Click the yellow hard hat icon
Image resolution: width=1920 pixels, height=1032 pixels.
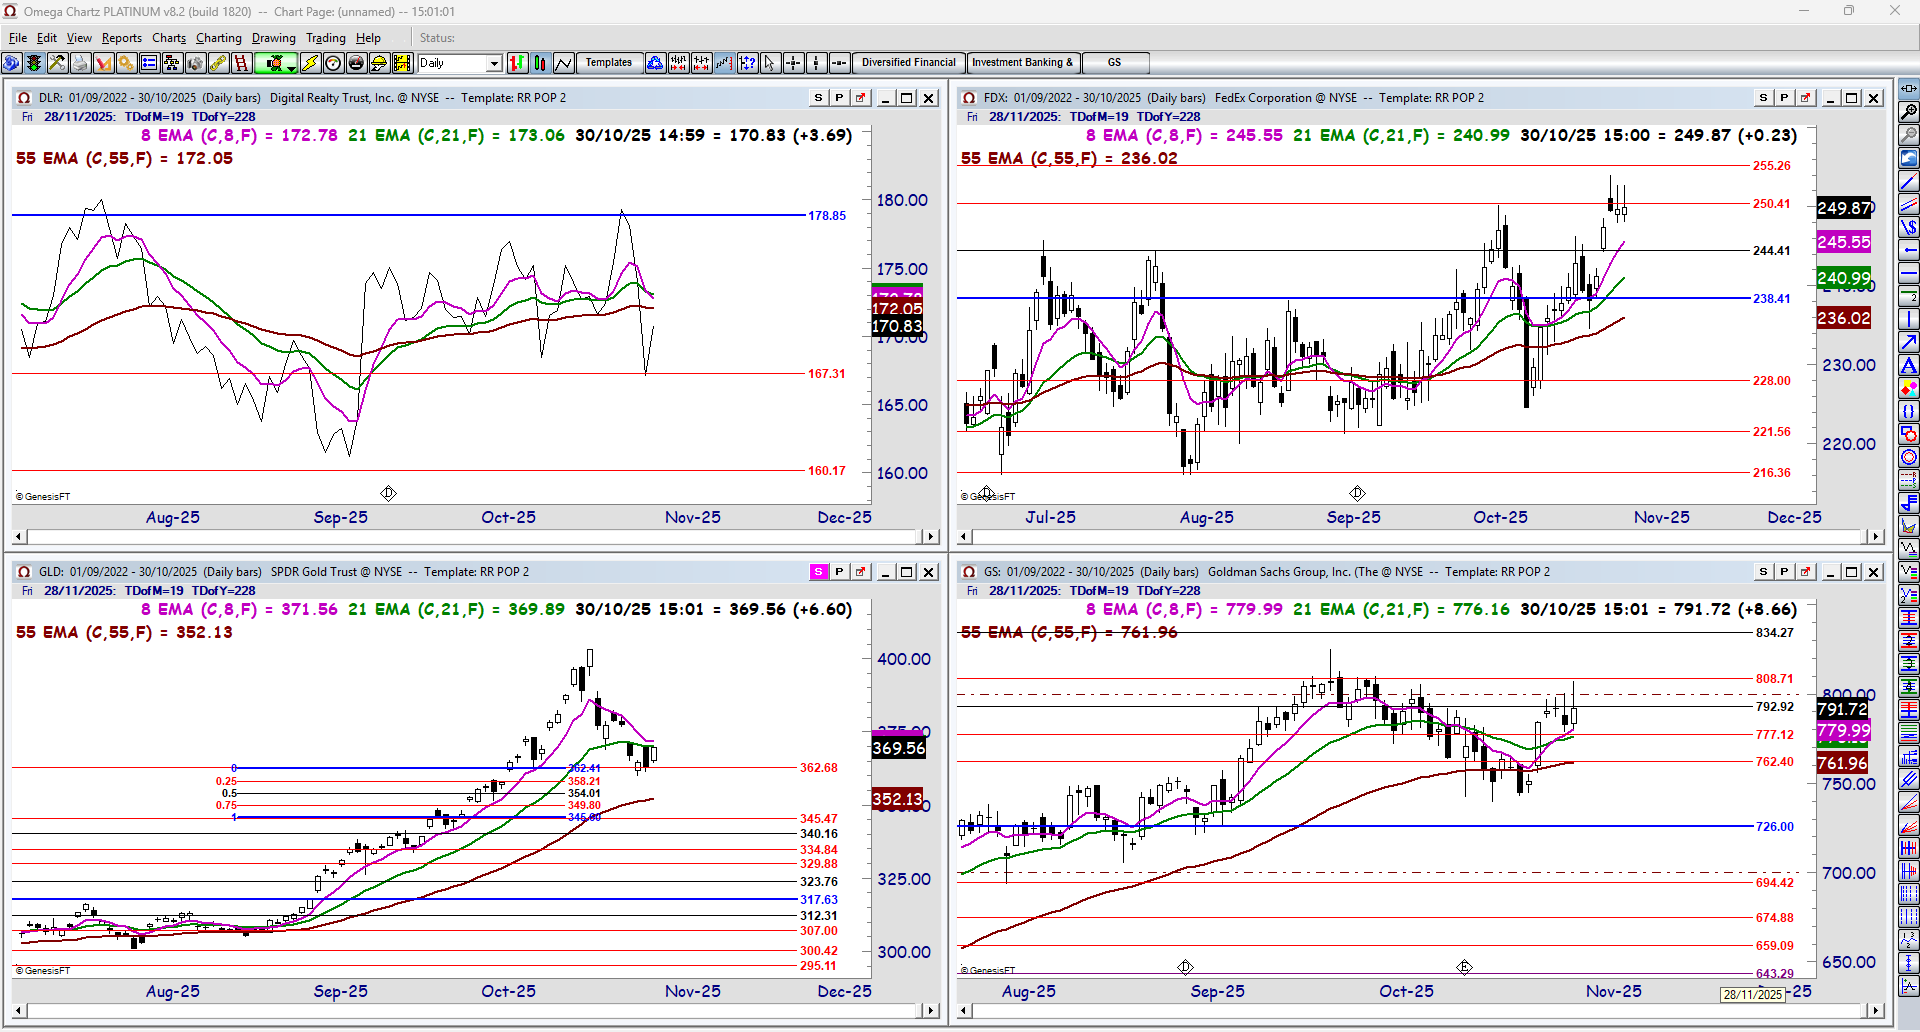[x=379, y=63]
